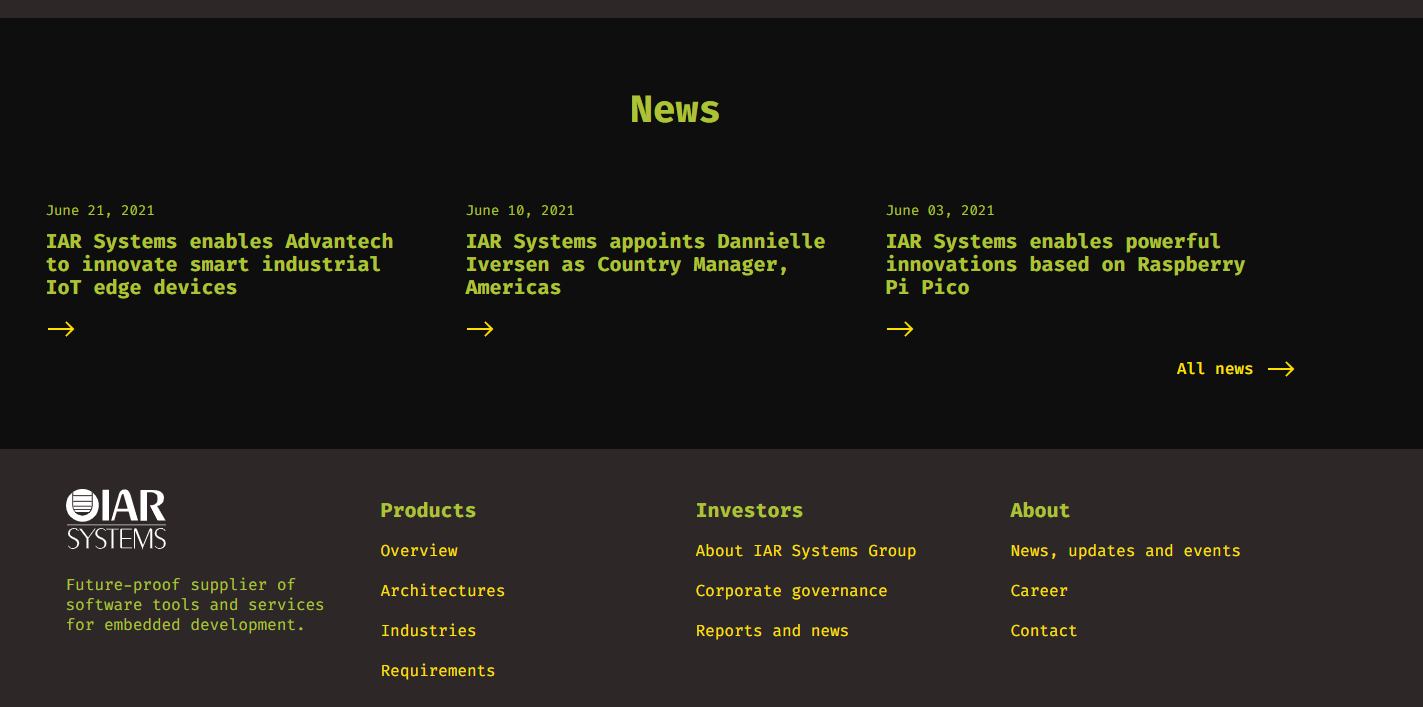Viewport: 1423px width, 707px height.
Task: Open the All news link
Action: [x=1215, y=369]
